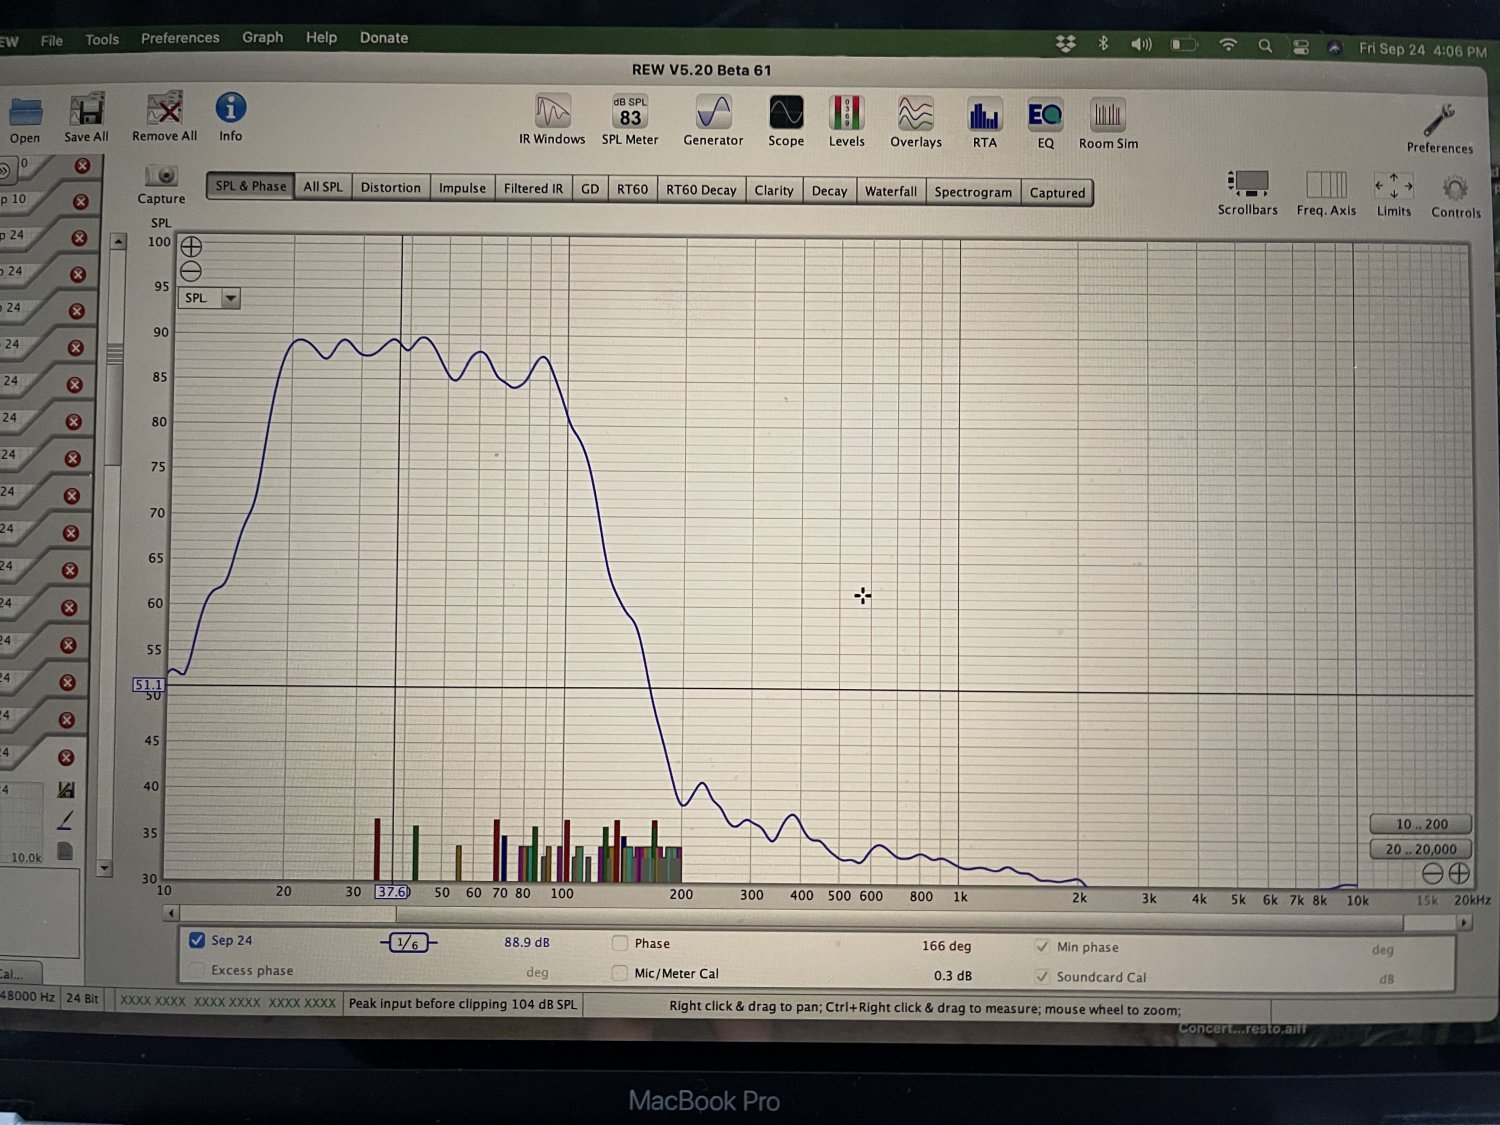
Task: Switch to the RT60 Decay tab
Action: click(701, 190)
